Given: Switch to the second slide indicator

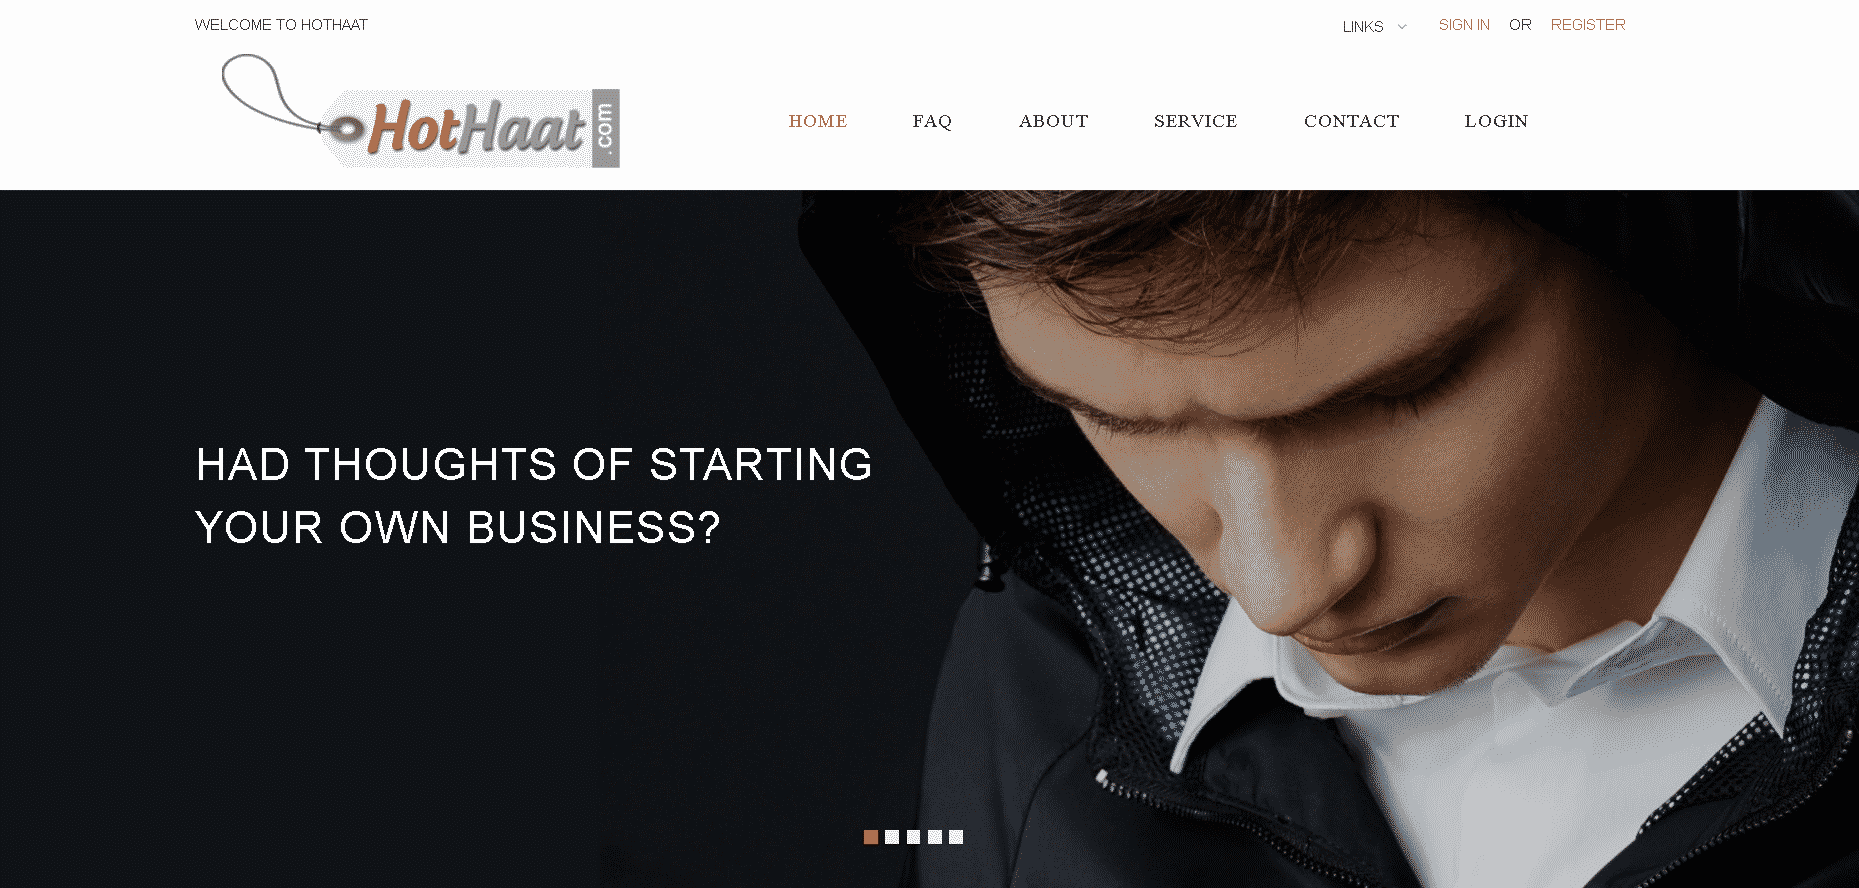Looking at the screenshot, I should 892,837.
